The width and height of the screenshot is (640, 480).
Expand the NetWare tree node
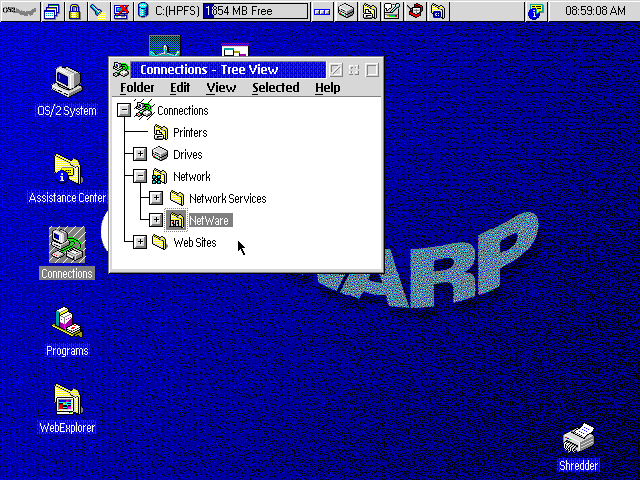[x=156, y=220]
